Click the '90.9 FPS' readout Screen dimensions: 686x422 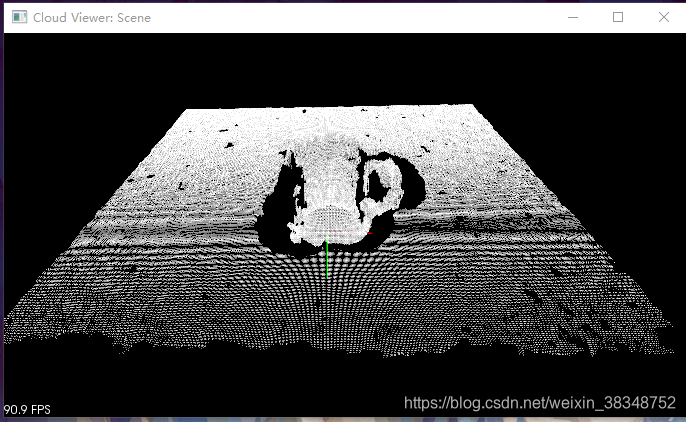coord(27,410)
